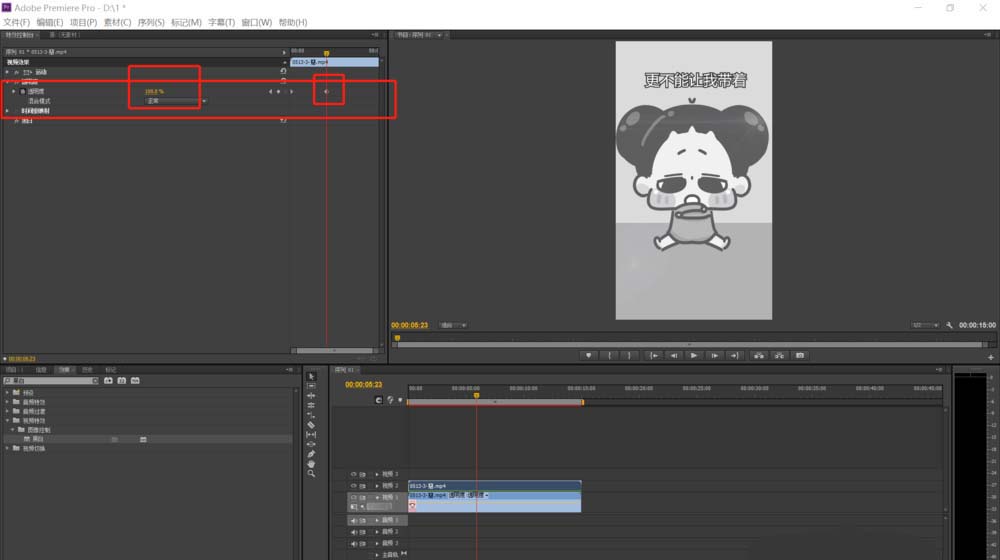Expand the Video 3 track
This screenshot has width=1000, height=560.
[377, 474]
